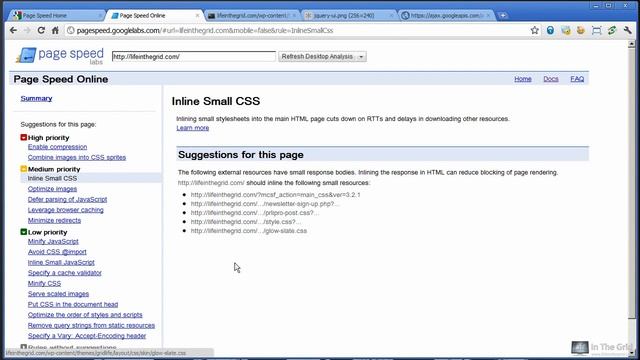
Task: Click Refresh Desktop Analysis button
Action: (x=317, y=56)
